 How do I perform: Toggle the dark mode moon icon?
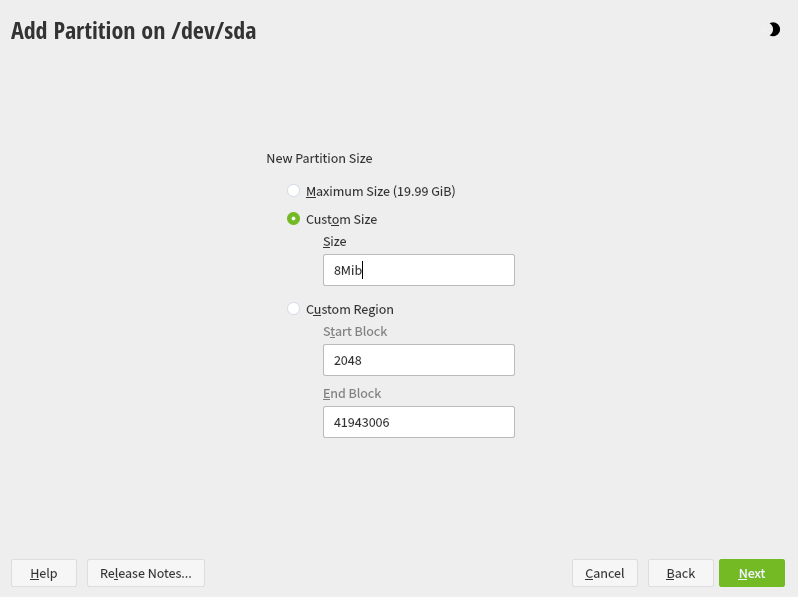[774, 30]
